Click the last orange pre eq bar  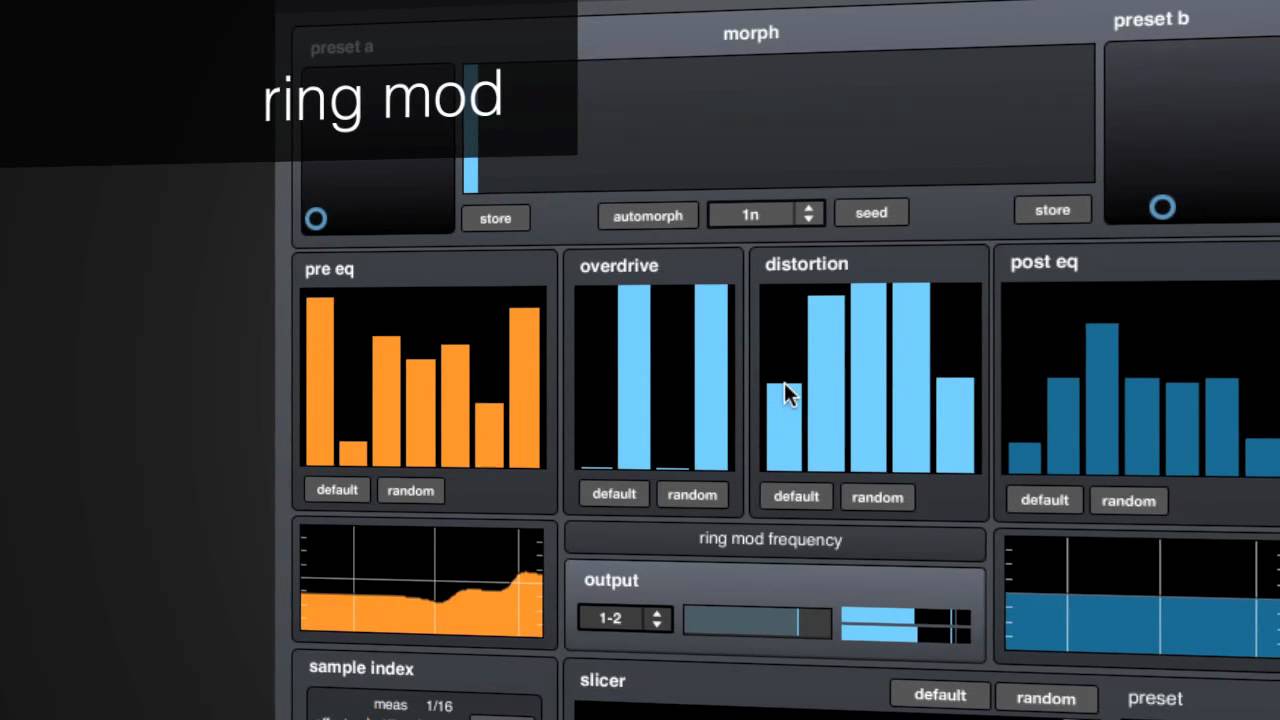point(525,388)
